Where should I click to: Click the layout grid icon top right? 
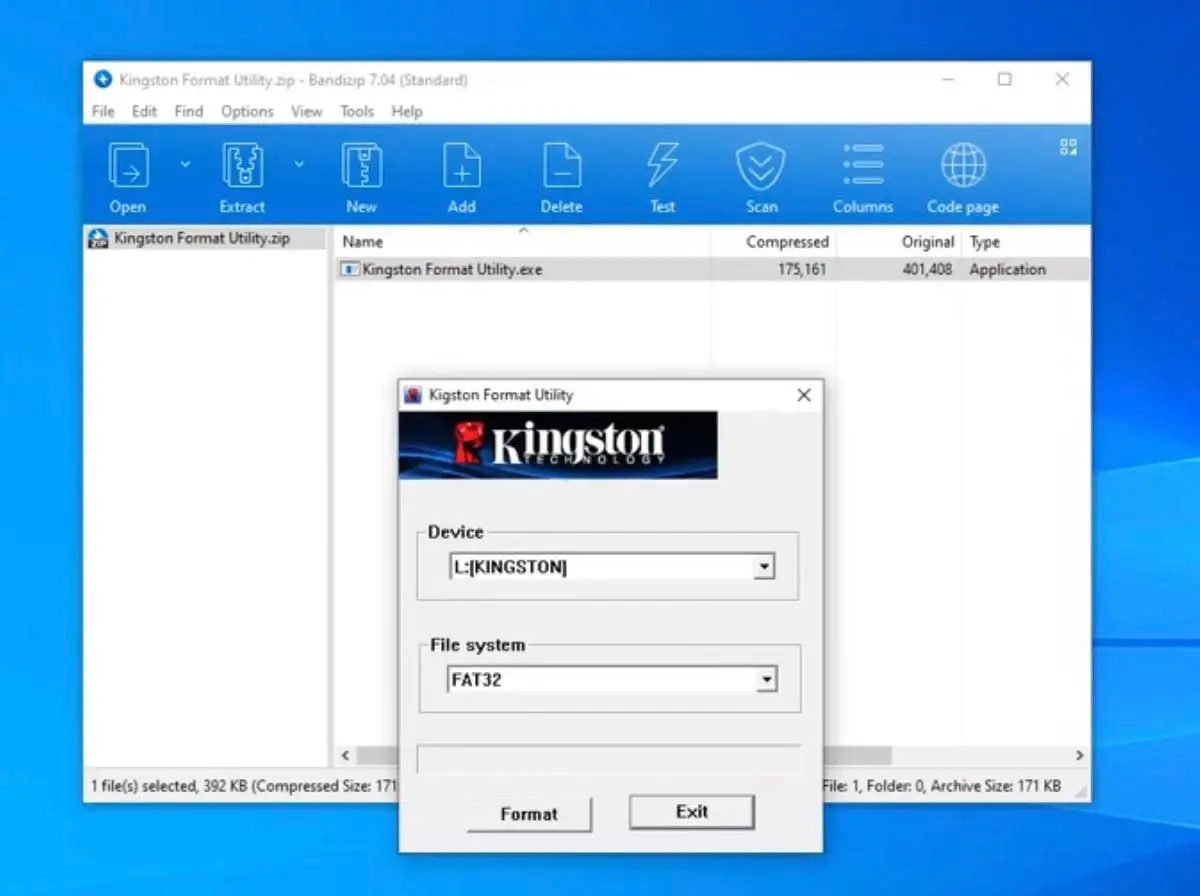coord(1067,146)
